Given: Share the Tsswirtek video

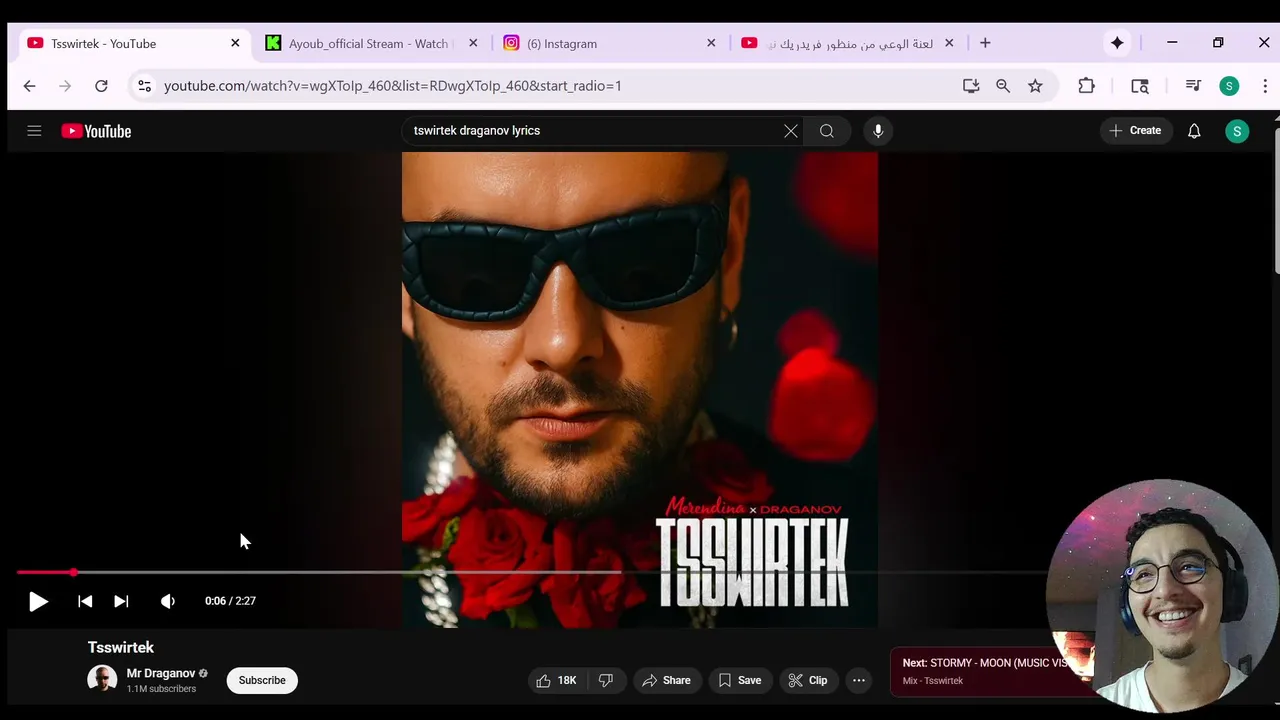Looking at the screenshot, I should tap(666, 680).
